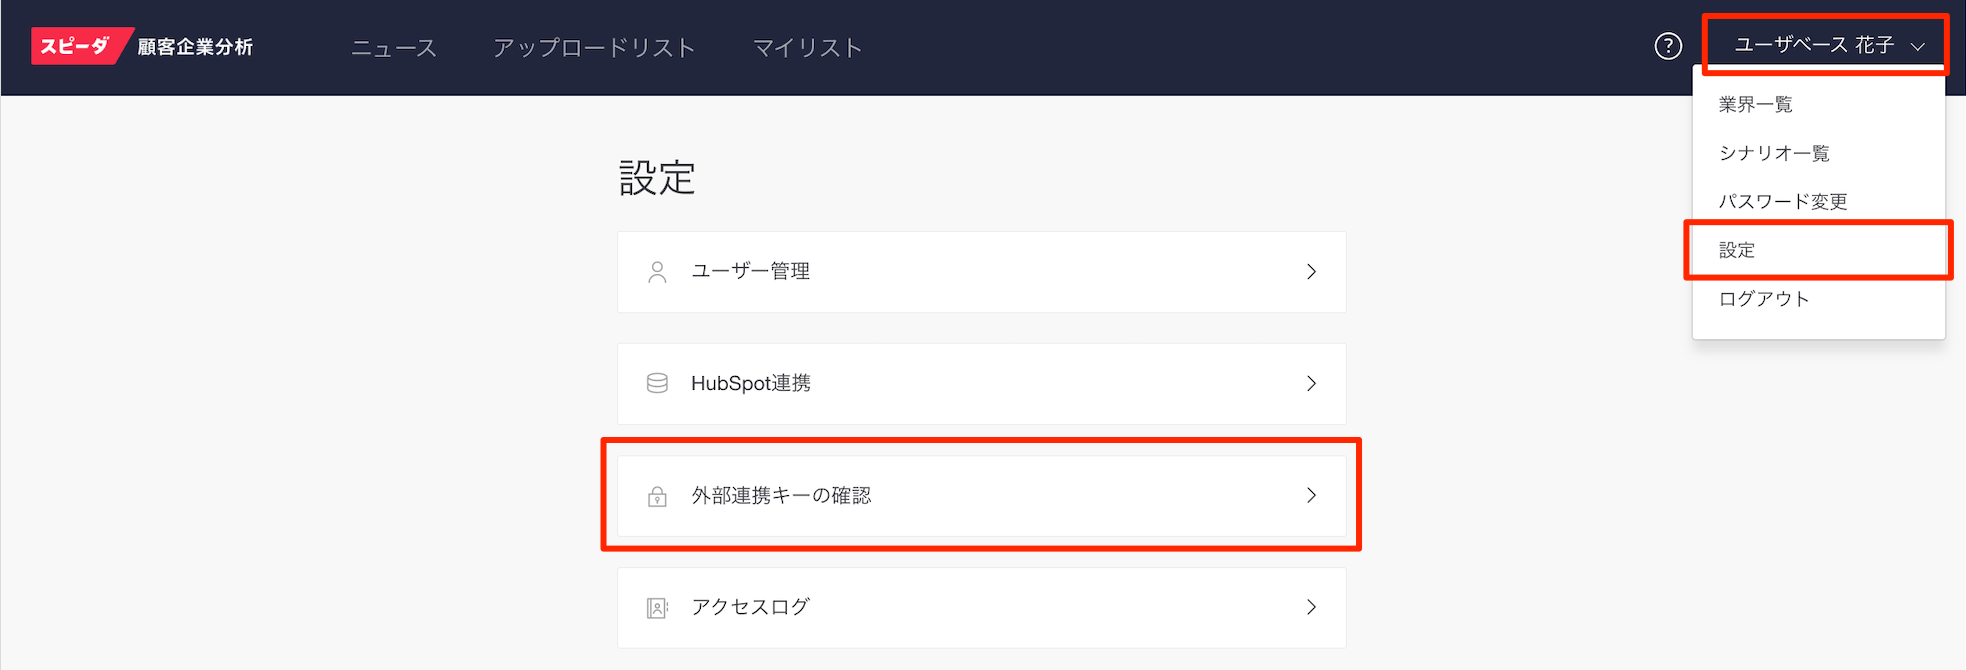Select 業界一覧 from the user menu
Viewport: 1966px width, 670px height.
coord(1755,105)
